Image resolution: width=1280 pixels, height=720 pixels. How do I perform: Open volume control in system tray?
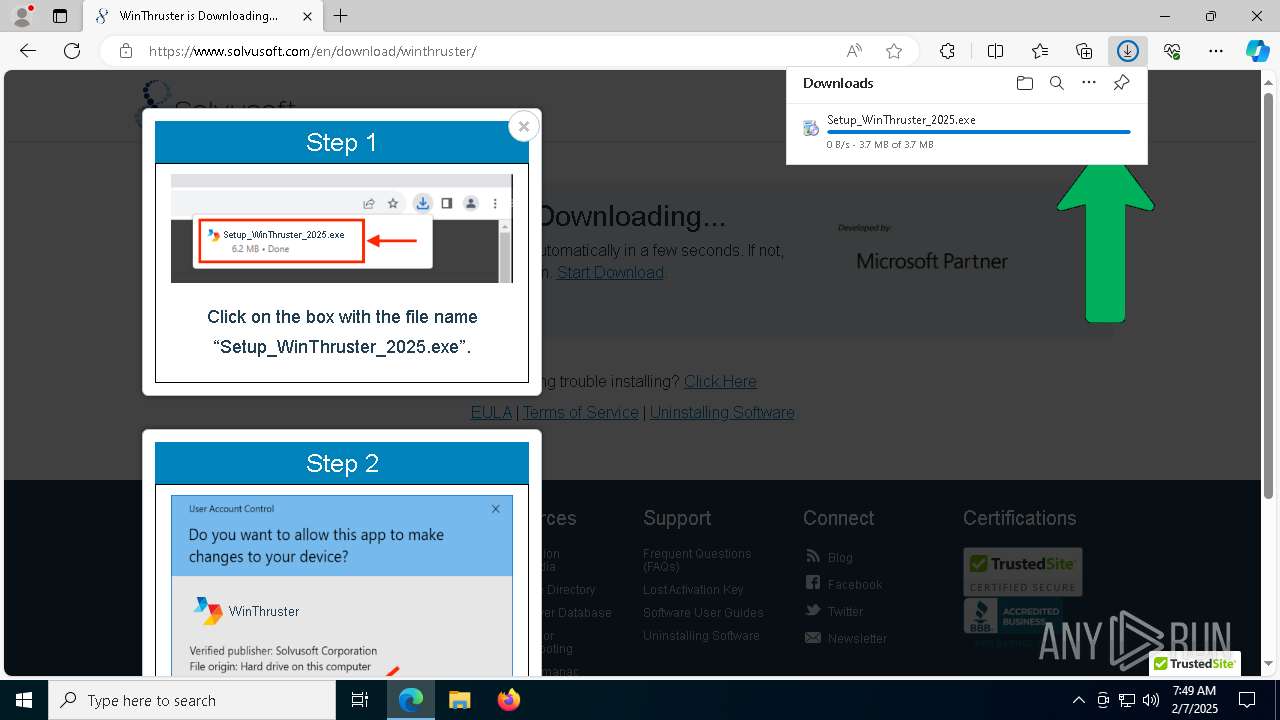pyautogui.click(x=1151, y=700)
